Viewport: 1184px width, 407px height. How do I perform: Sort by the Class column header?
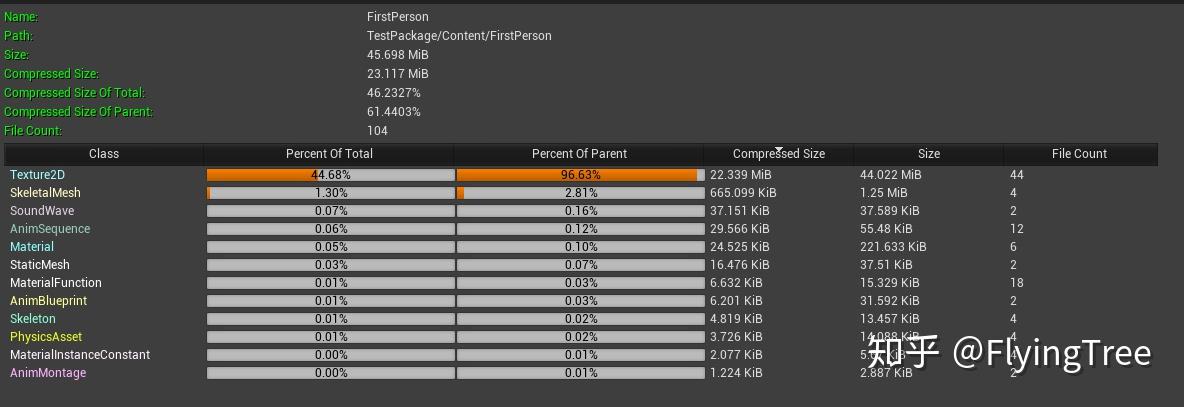(104, 154)
